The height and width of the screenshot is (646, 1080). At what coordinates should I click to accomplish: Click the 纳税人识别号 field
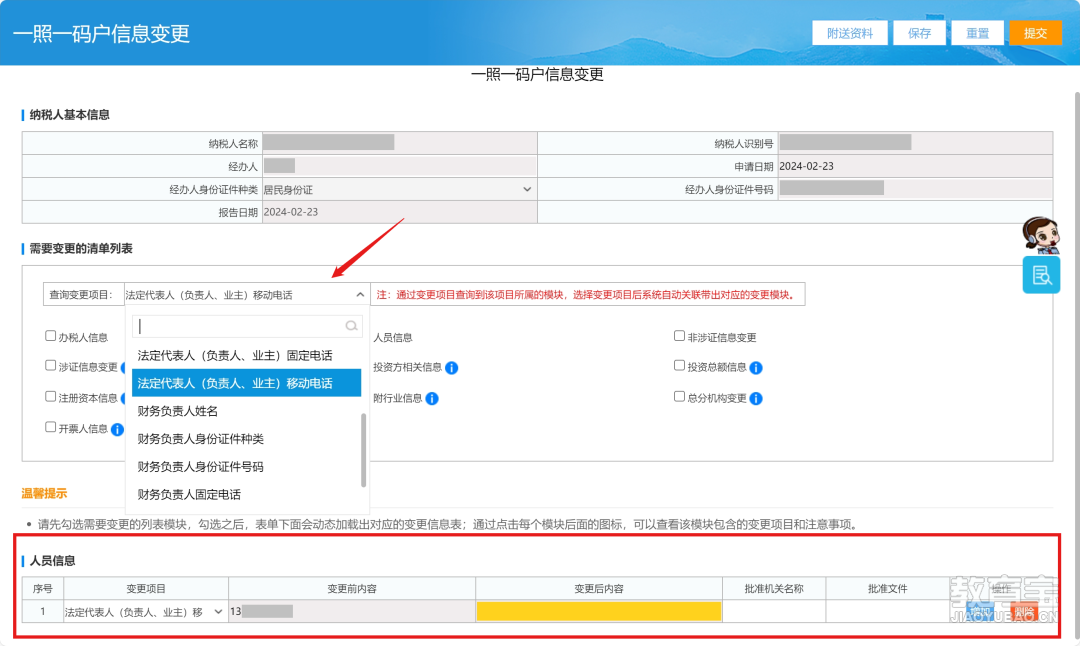[x=915, y=143]
